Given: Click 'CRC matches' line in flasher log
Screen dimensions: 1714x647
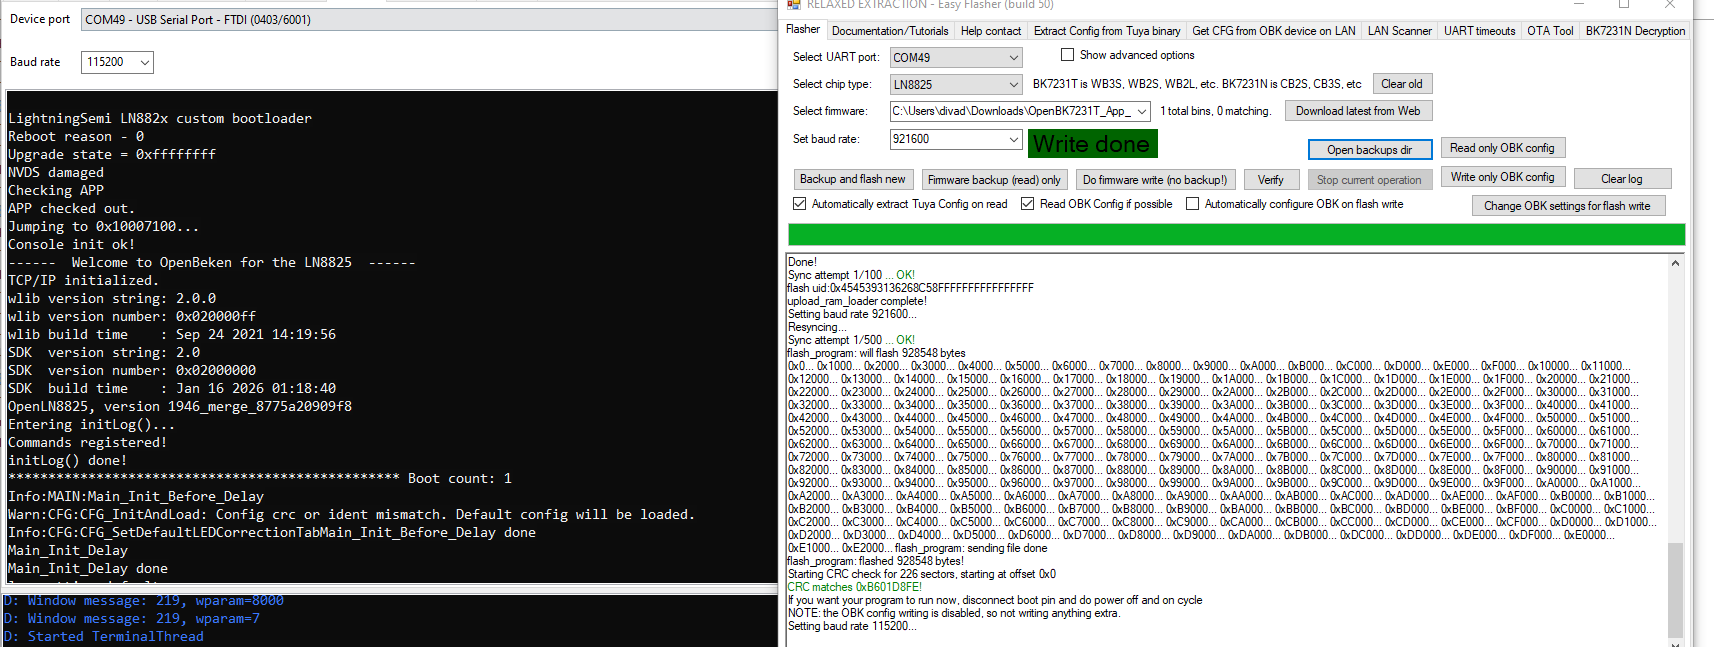Looking at the screenshot, I should click(854, 587).
